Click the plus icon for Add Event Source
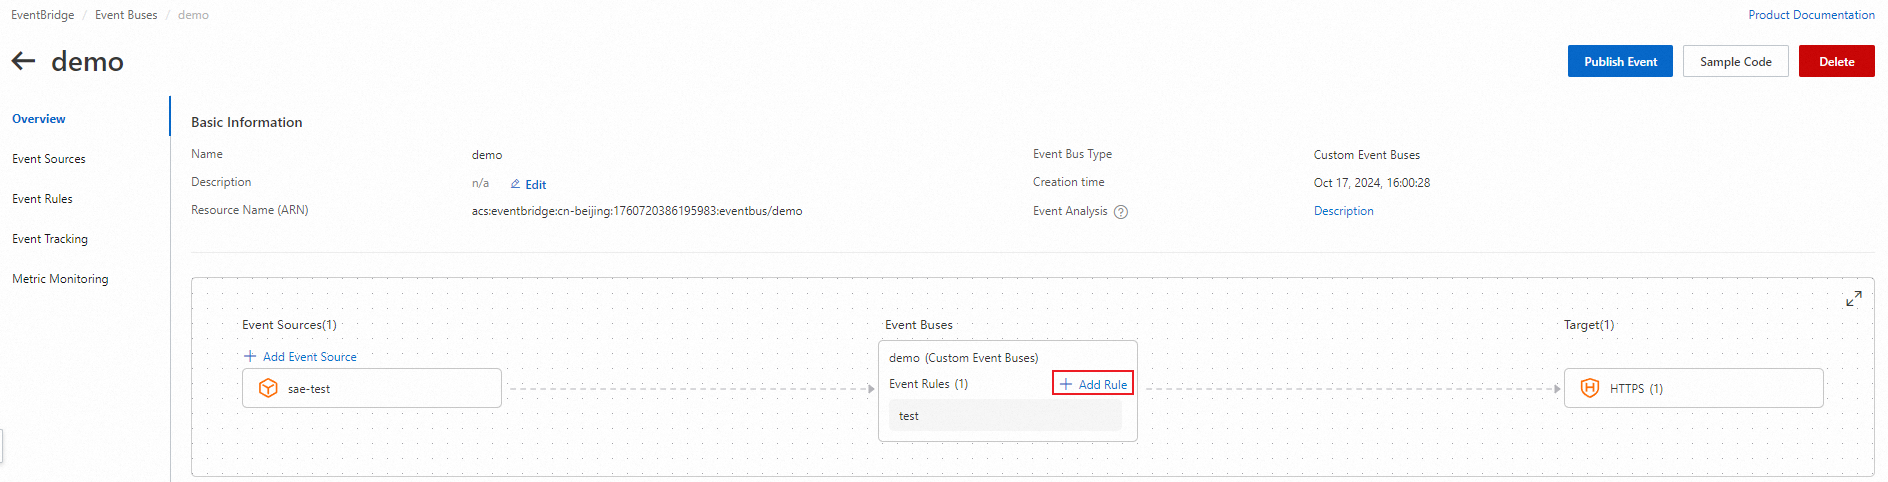Screen dimensions: 1888x482 pyautogui.click(x=250, y=356)
